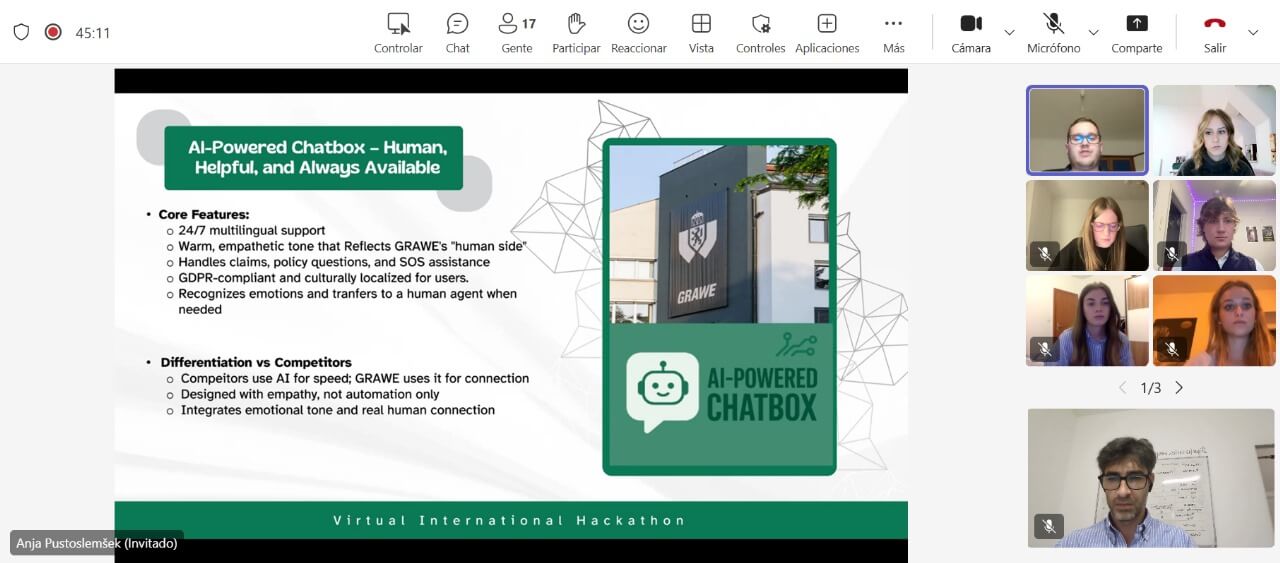Toggle the Cámara on or off
Viewport: 1280px width, 563px height.
tap(971, 32)
